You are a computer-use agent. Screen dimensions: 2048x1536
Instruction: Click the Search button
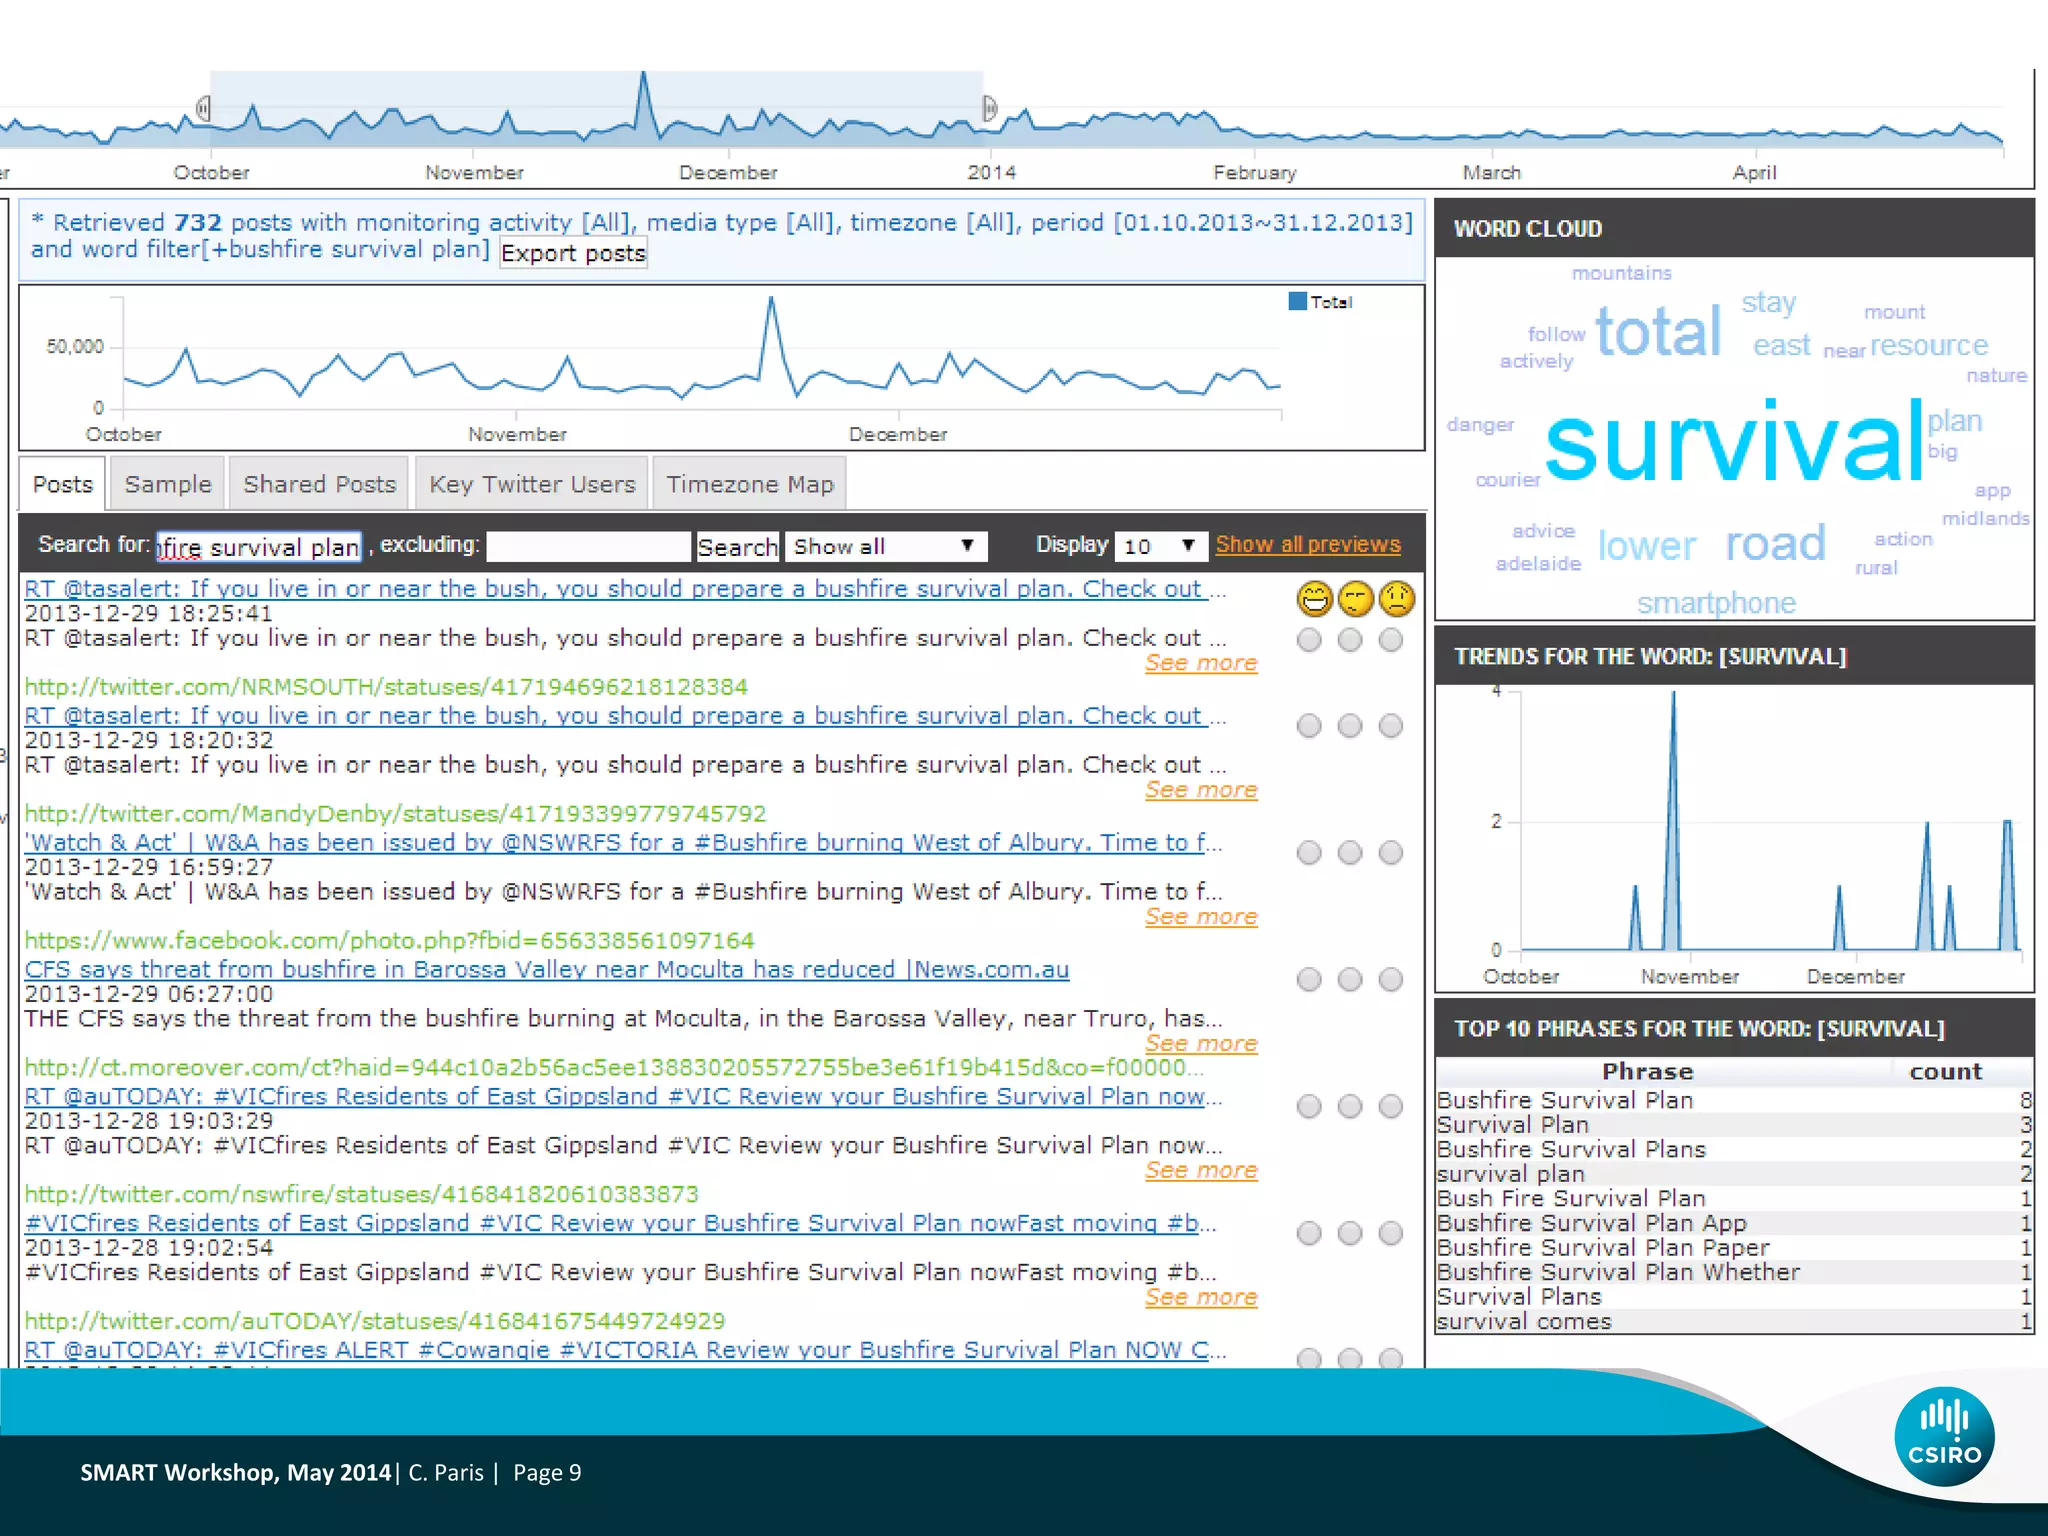tap(737, 547)
